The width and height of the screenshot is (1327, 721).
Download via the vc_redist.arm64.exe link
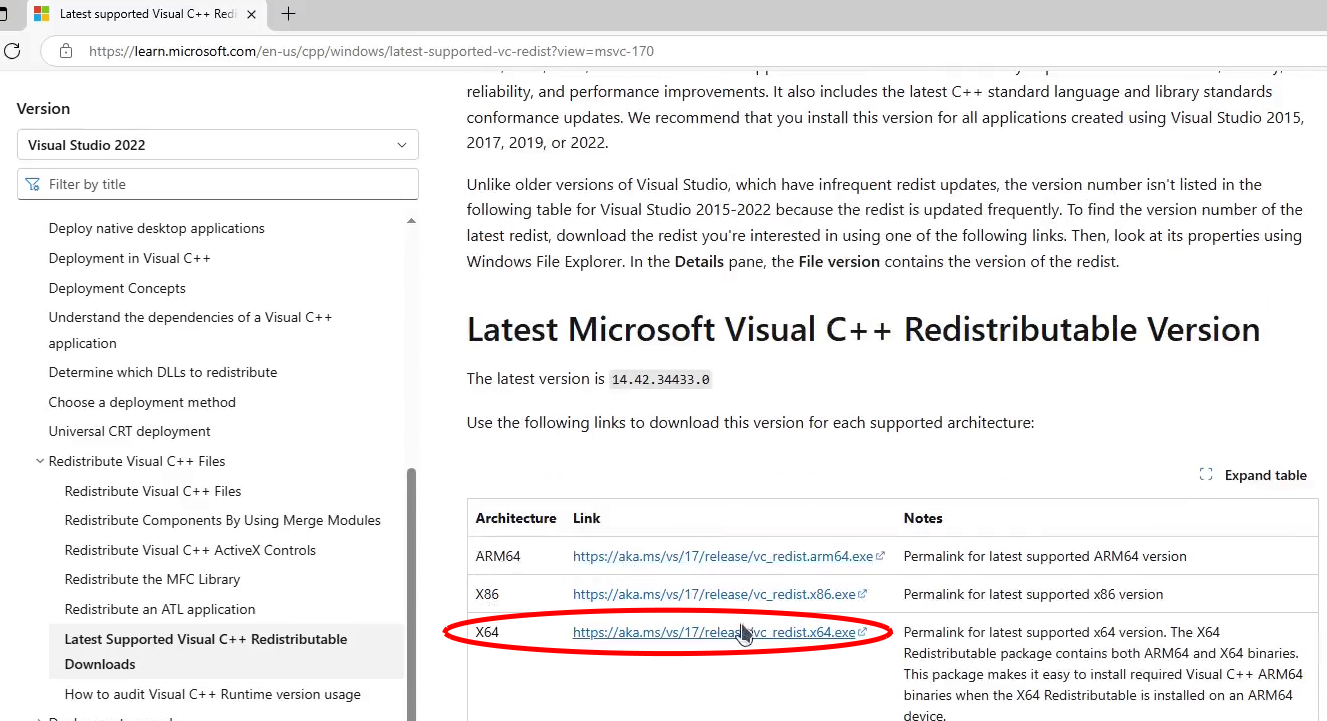[x=723, y=556]
